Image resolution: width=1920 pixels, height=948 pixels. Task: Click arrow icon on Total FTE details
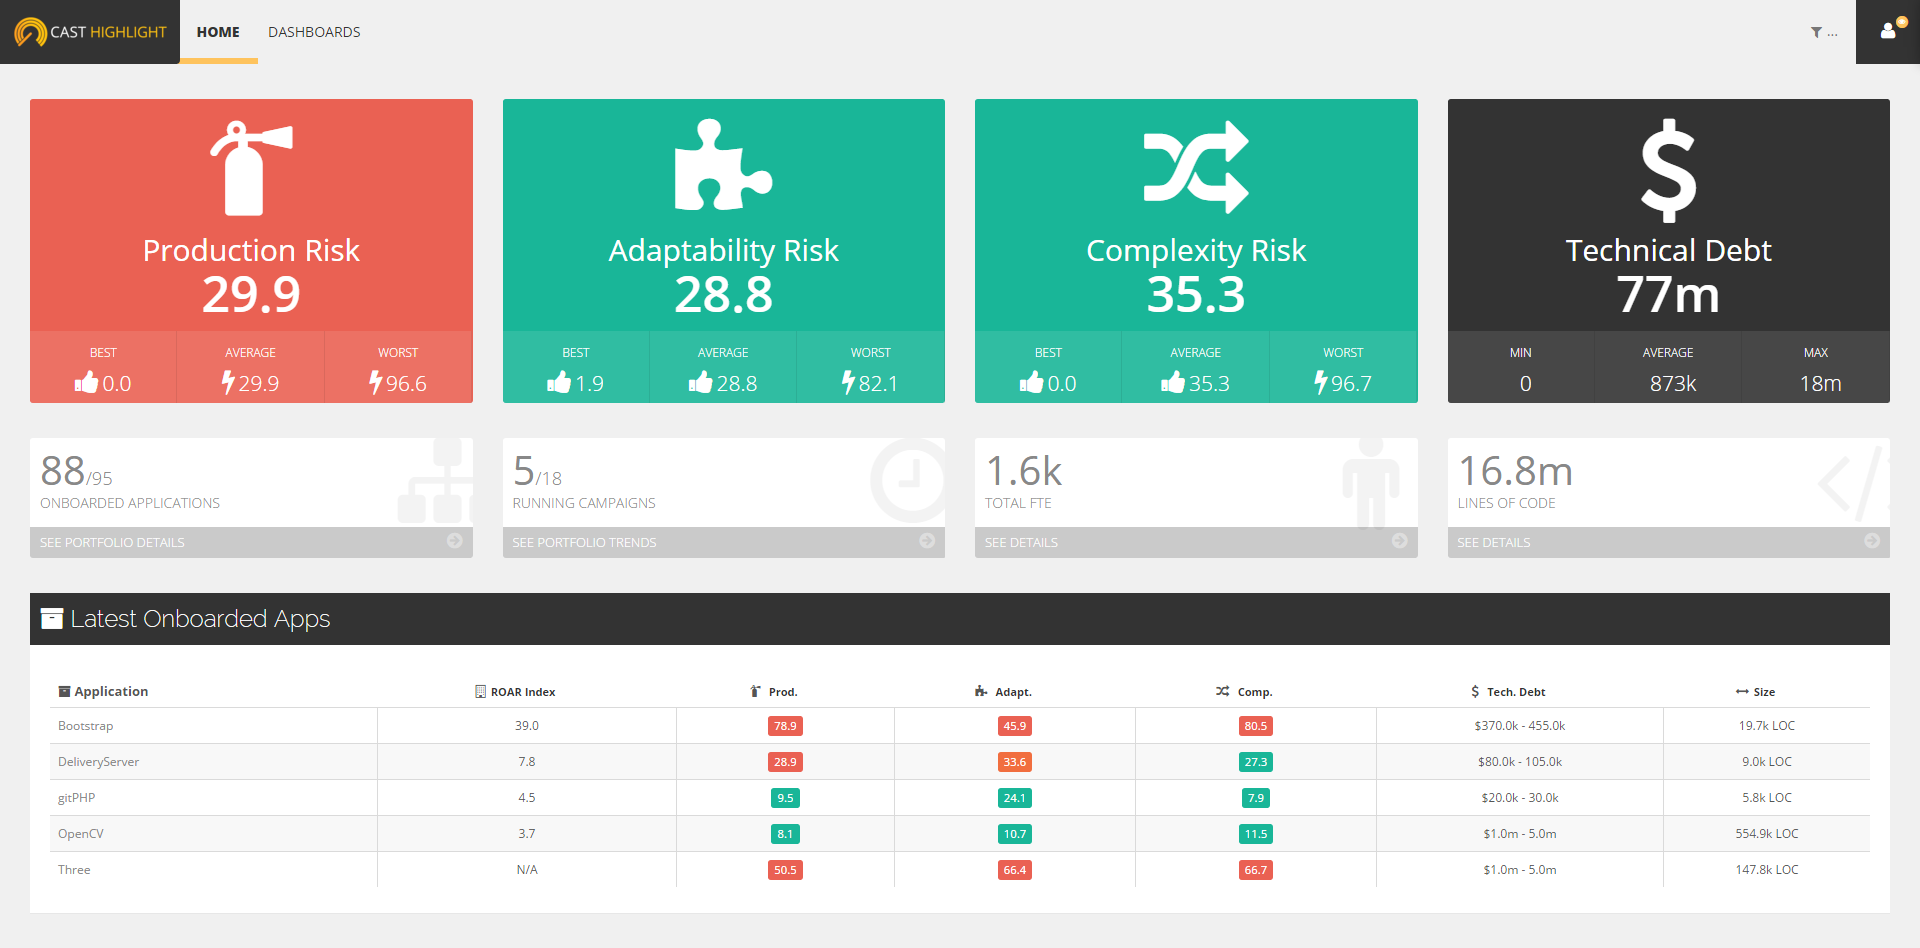point(1400,541)
